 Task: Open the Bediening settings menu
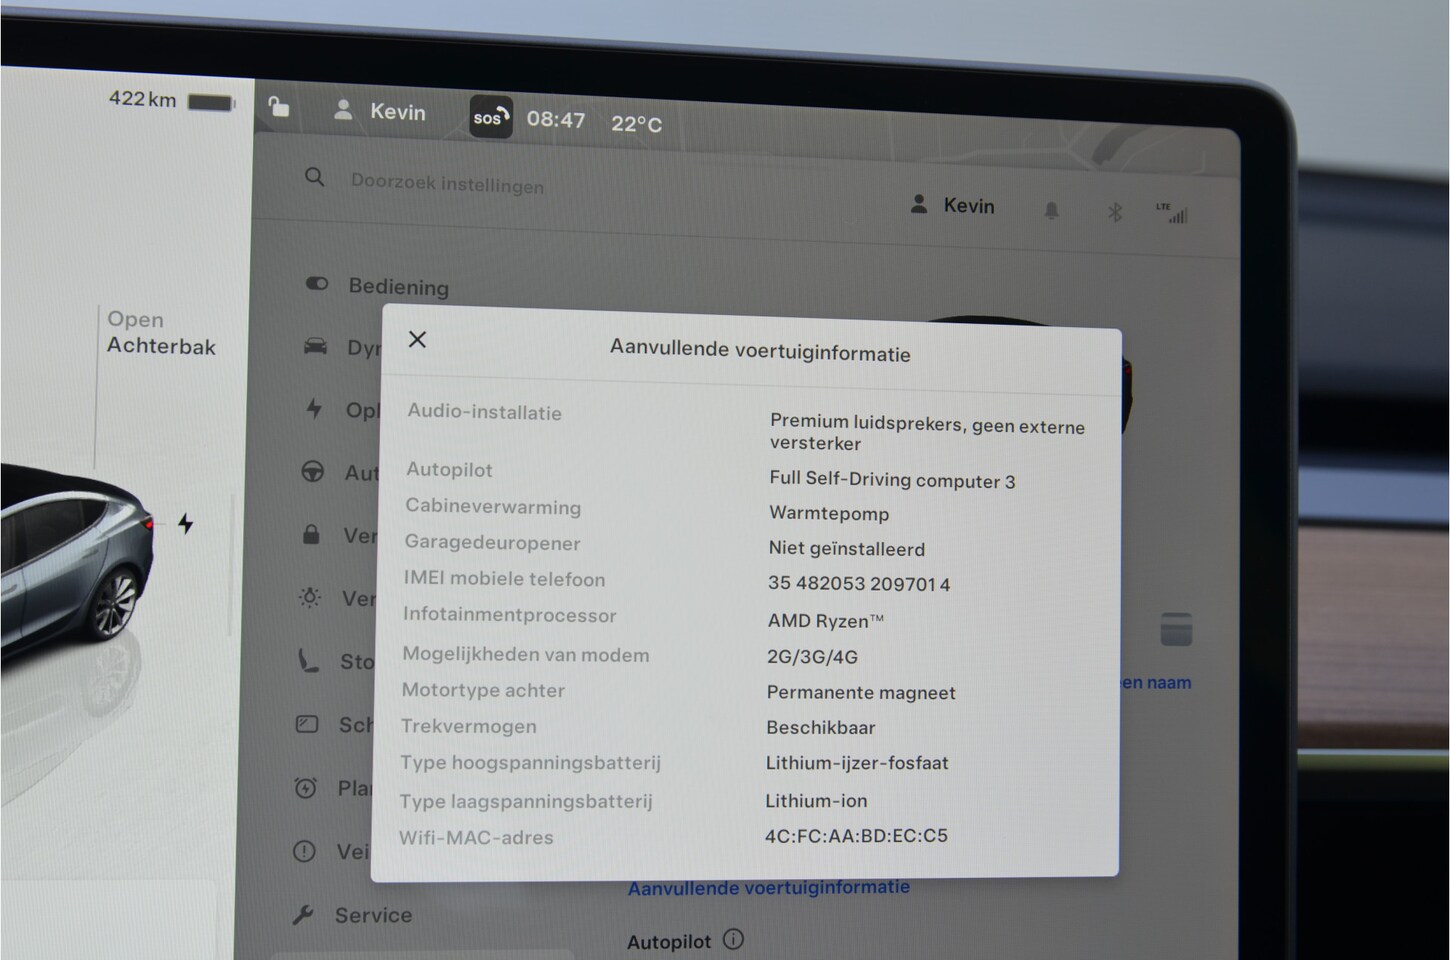click(377, 286)
